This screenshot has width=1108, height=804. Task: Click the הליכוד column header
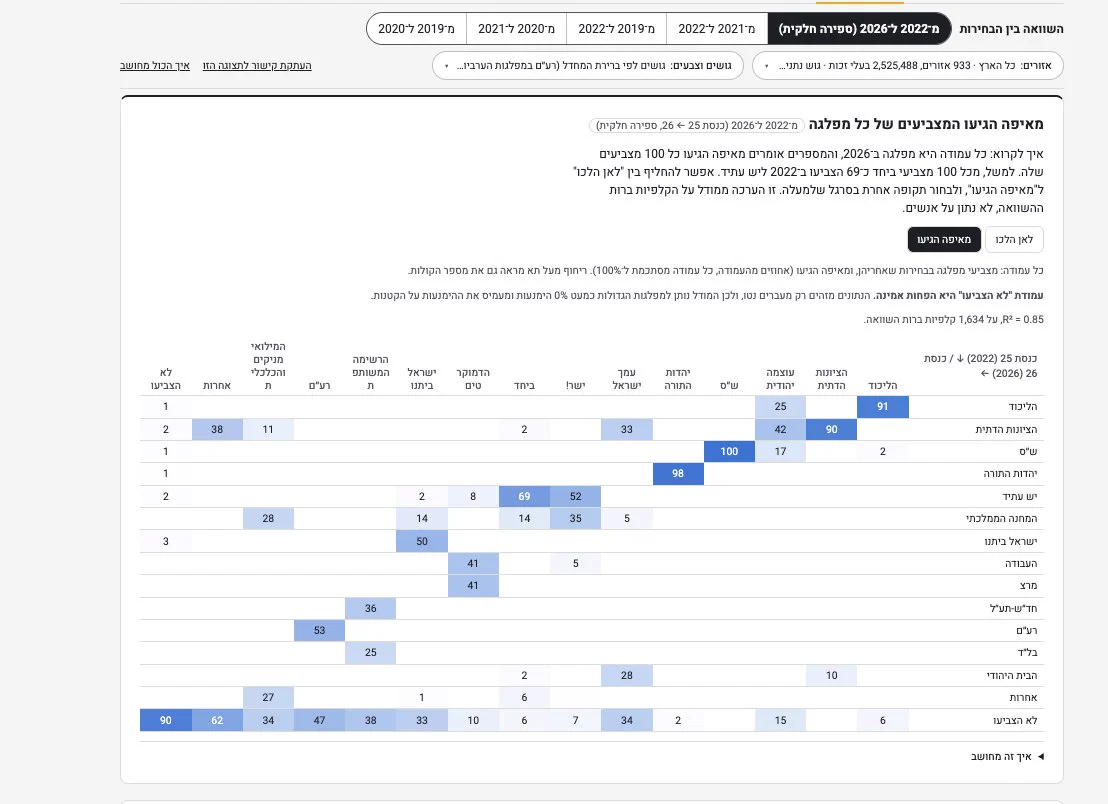(x=883, y=386)
